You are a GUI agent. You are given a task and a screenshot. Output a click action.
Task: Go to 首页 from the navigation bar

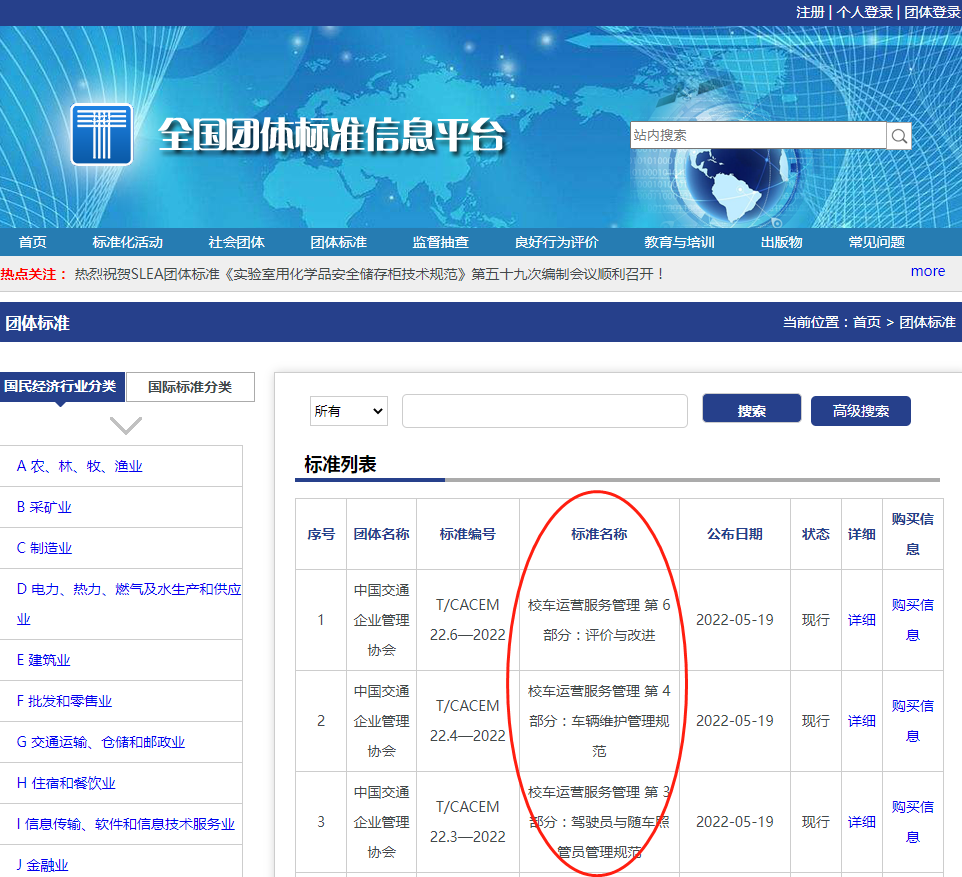point(32,241)
